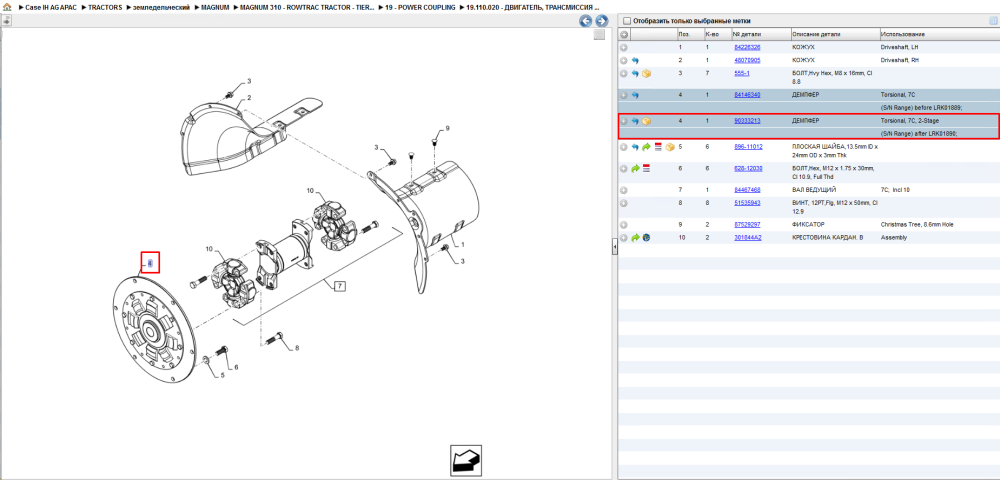Click the '№ детали' column header
The image size is (1000, 480).
coord(747,34)
